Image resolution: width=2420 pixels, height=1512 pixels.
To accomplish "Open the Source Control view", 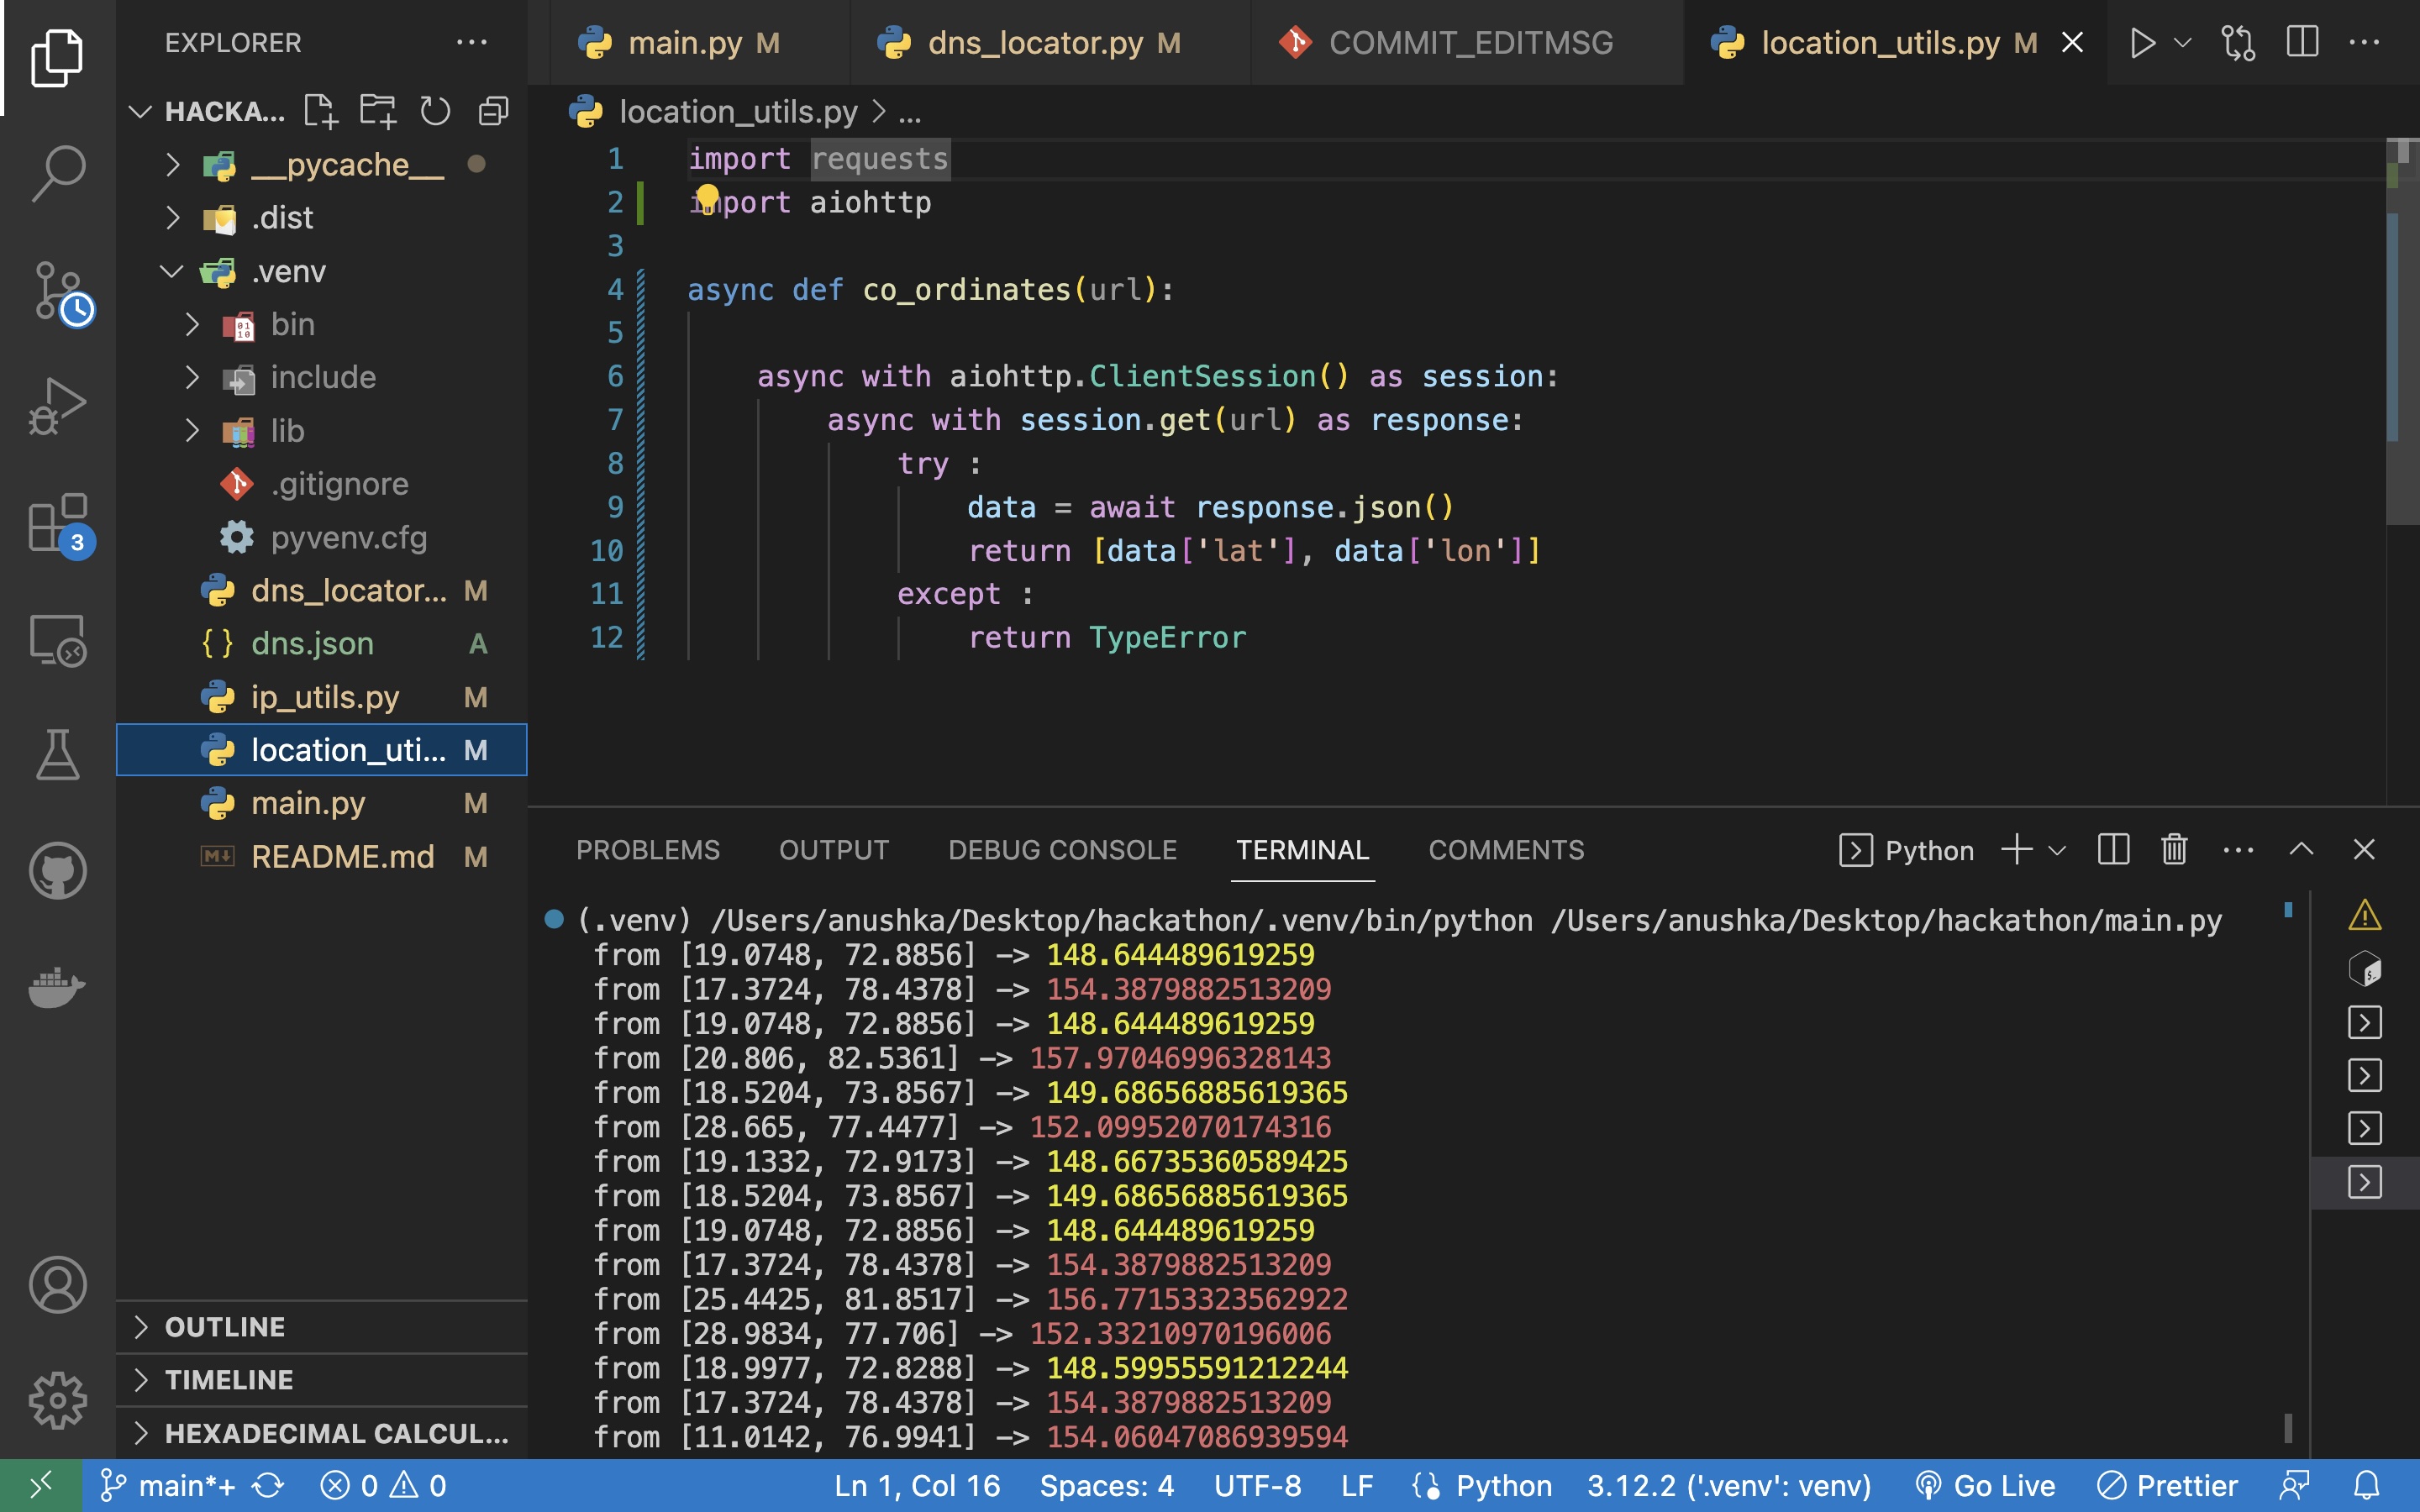I will pos(57,291).
